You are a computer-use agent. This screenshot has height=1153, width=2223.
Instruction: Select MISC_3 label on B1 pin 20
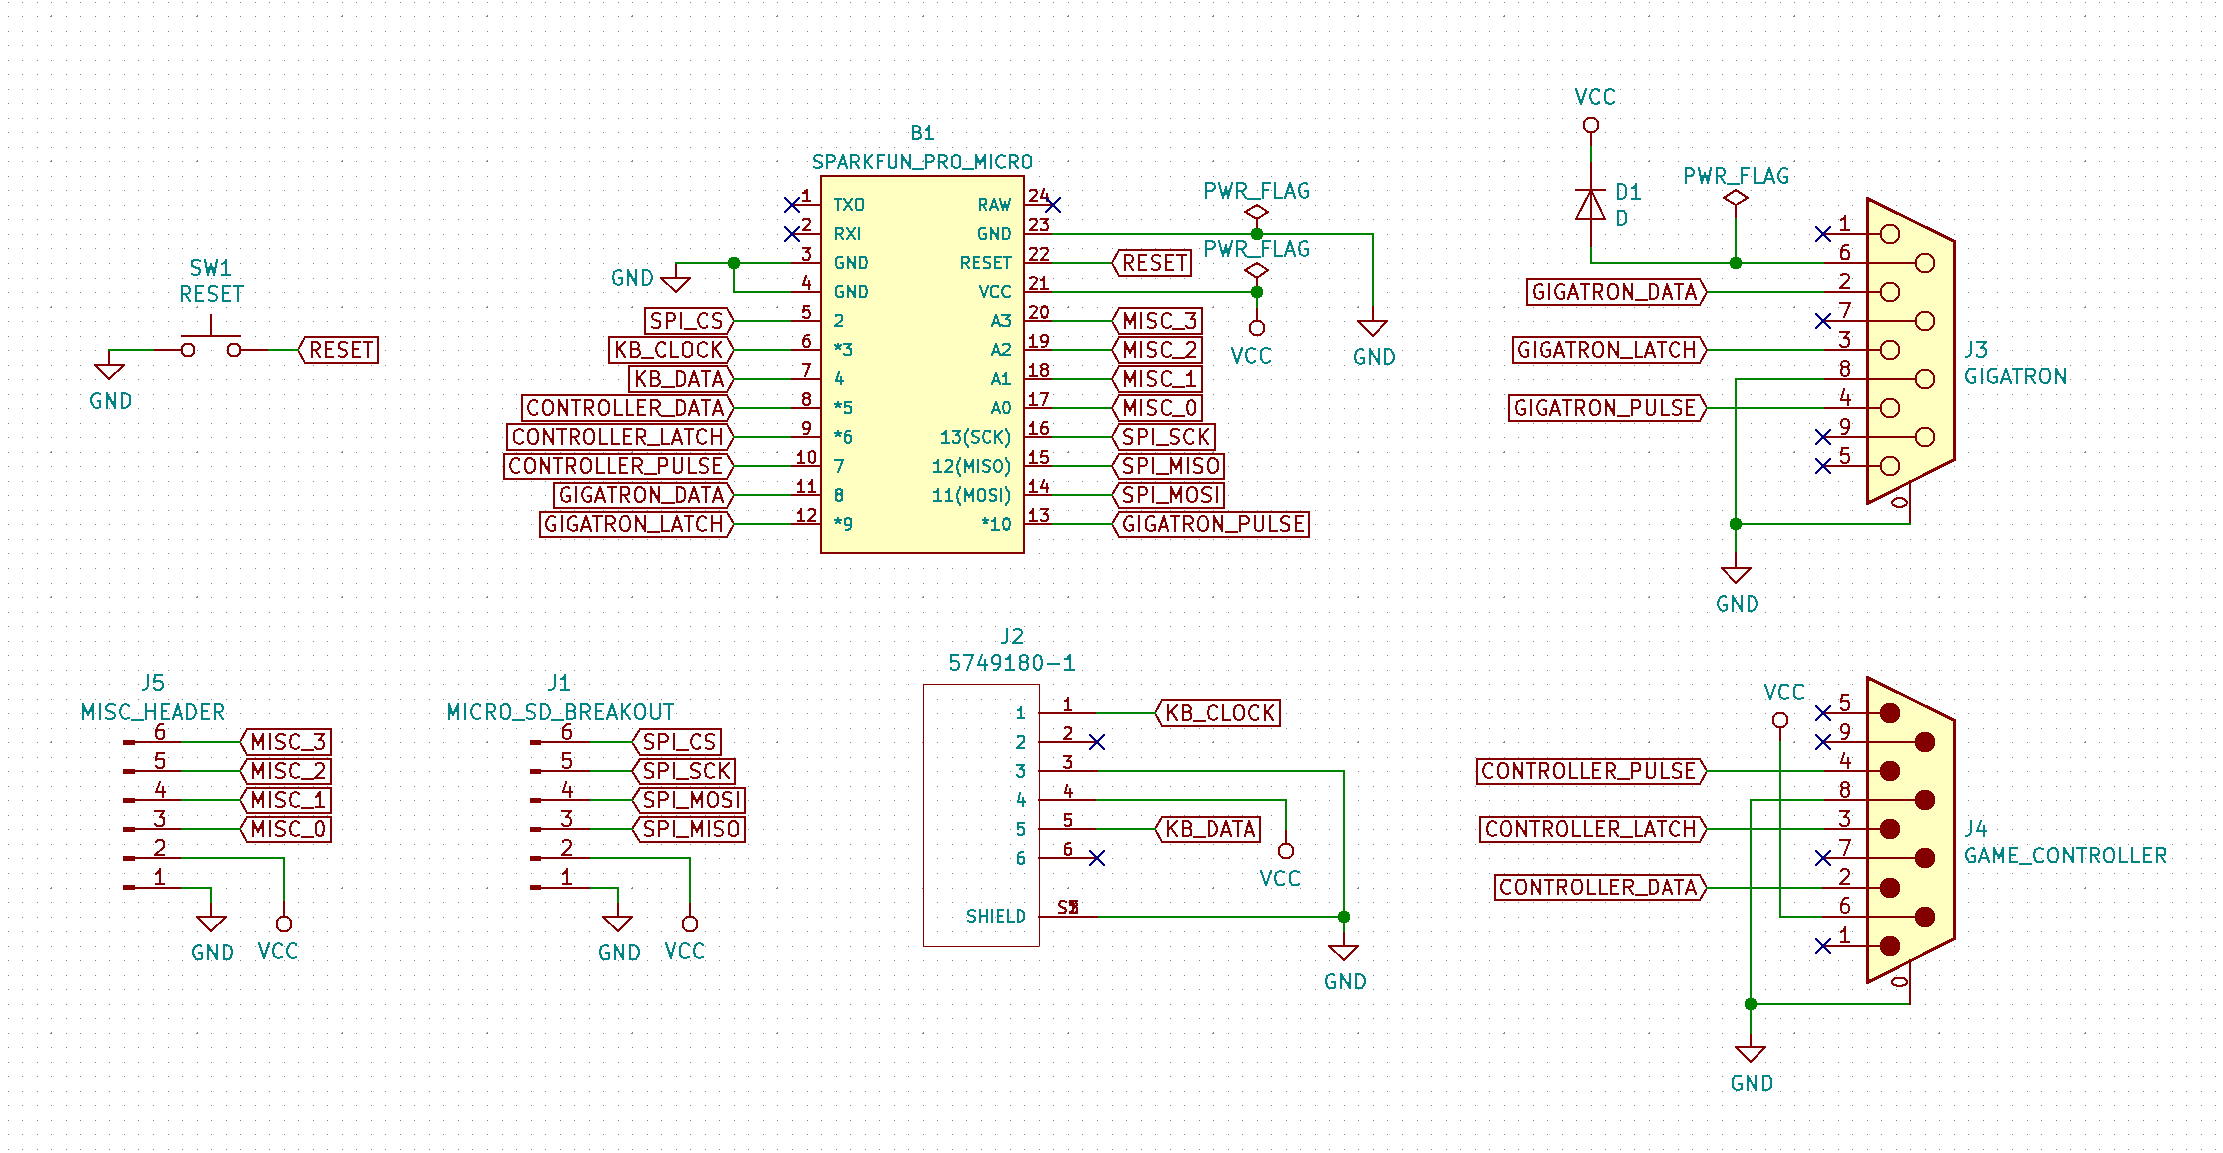(x=1157, y=321)
